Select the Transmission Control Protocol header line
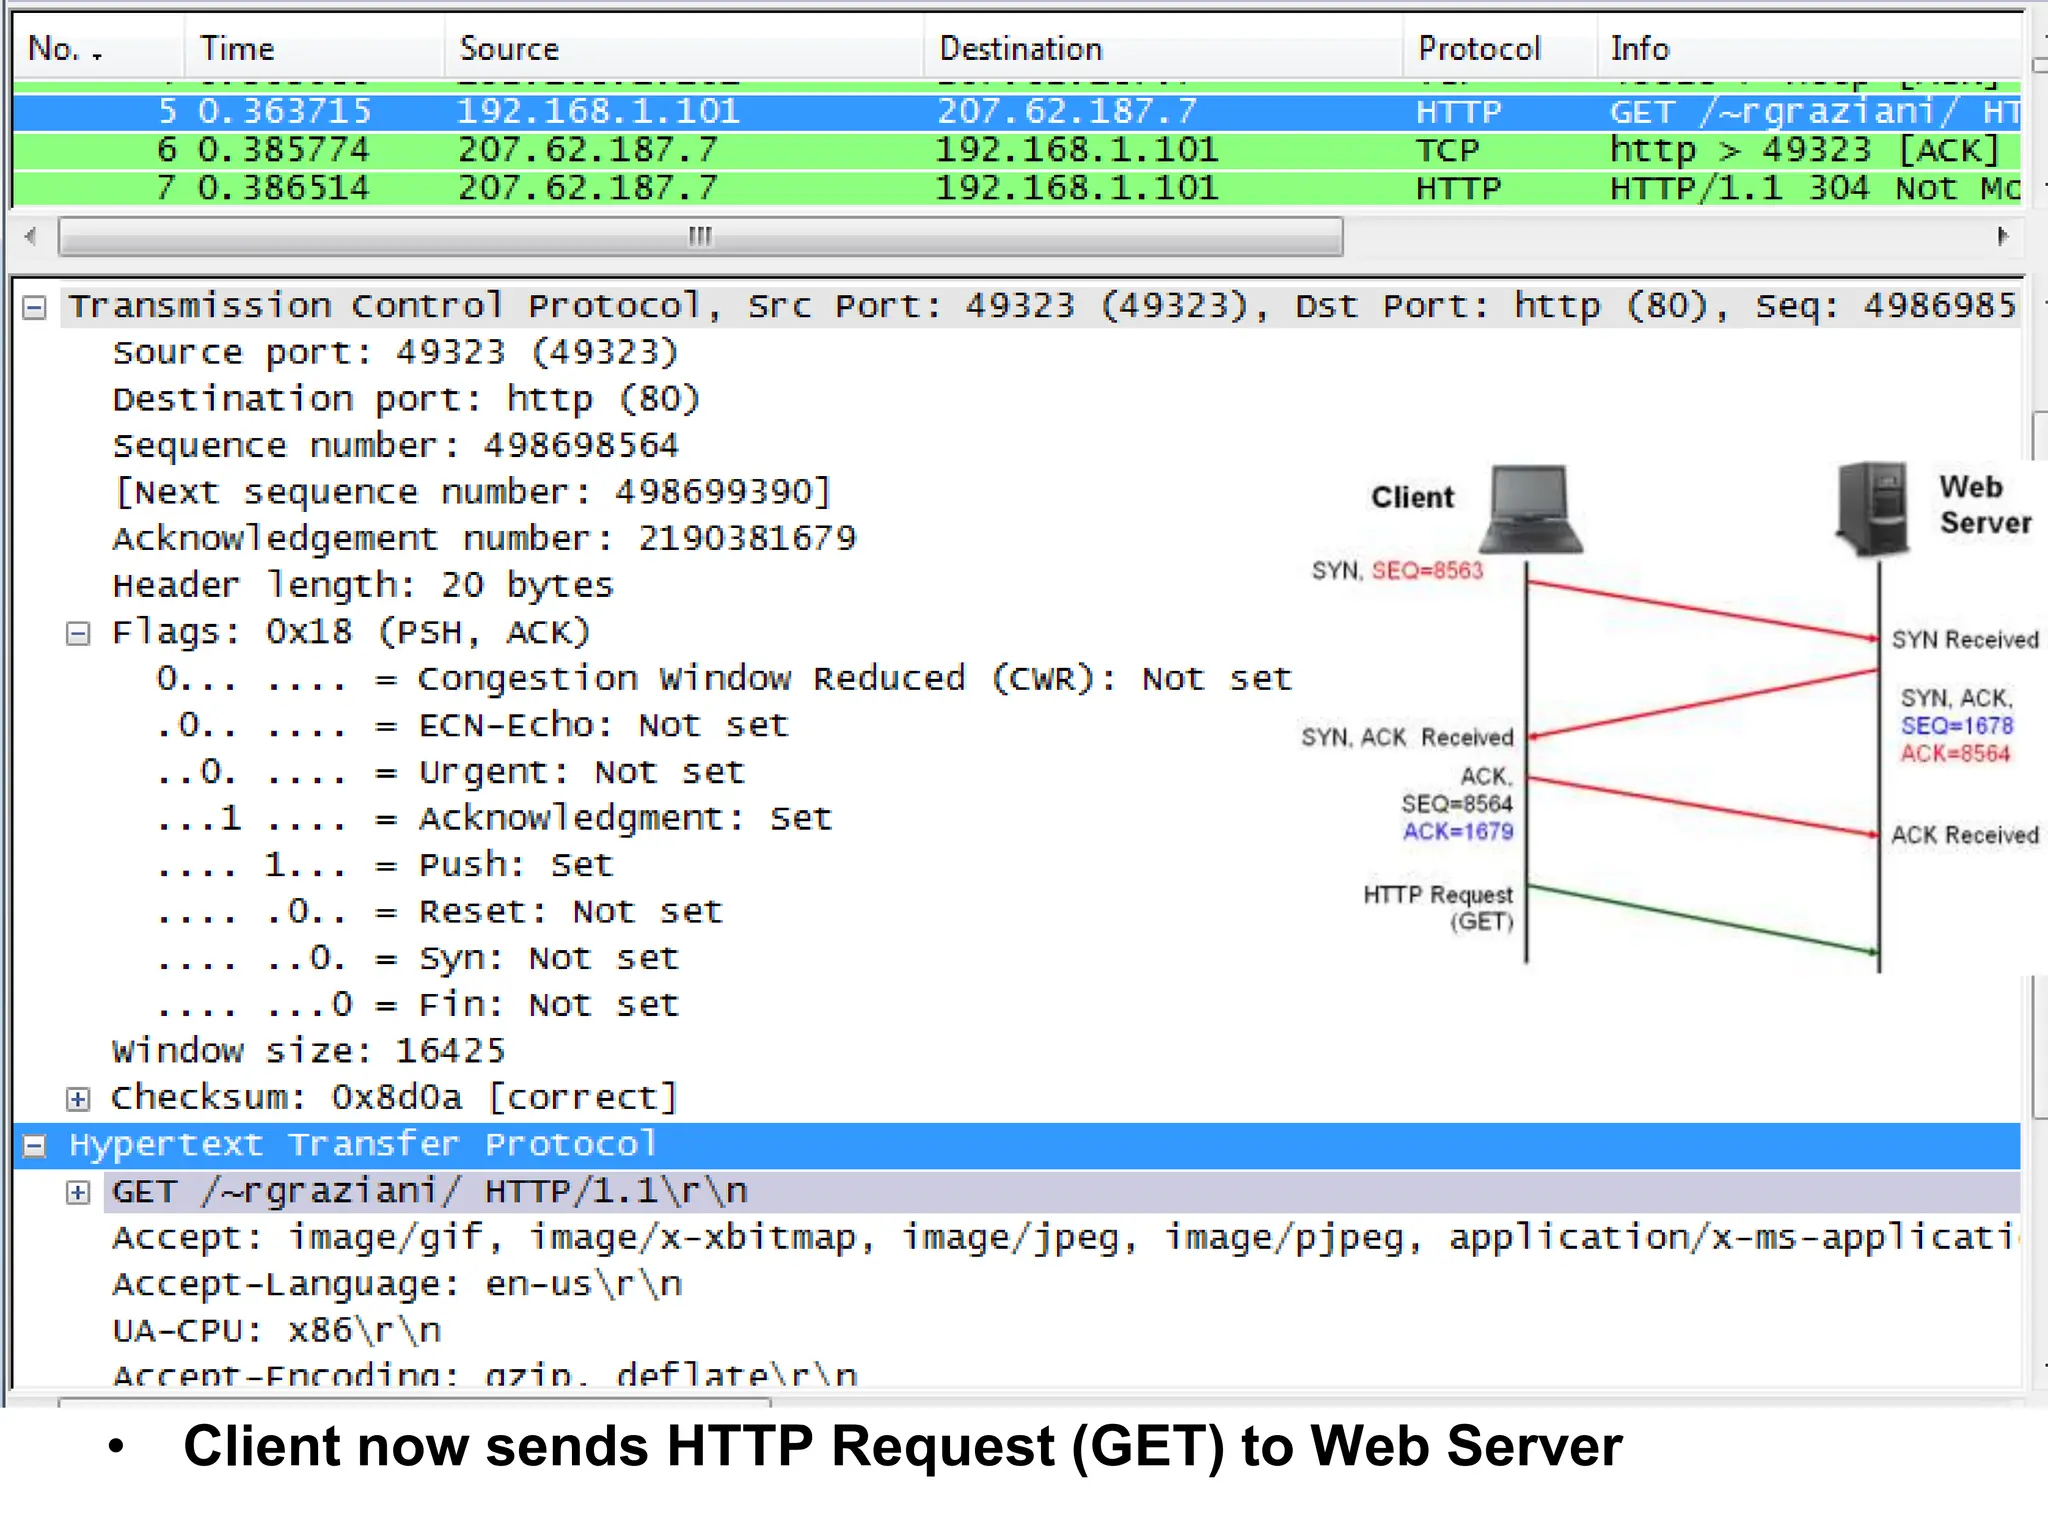 click(1043, 307)
